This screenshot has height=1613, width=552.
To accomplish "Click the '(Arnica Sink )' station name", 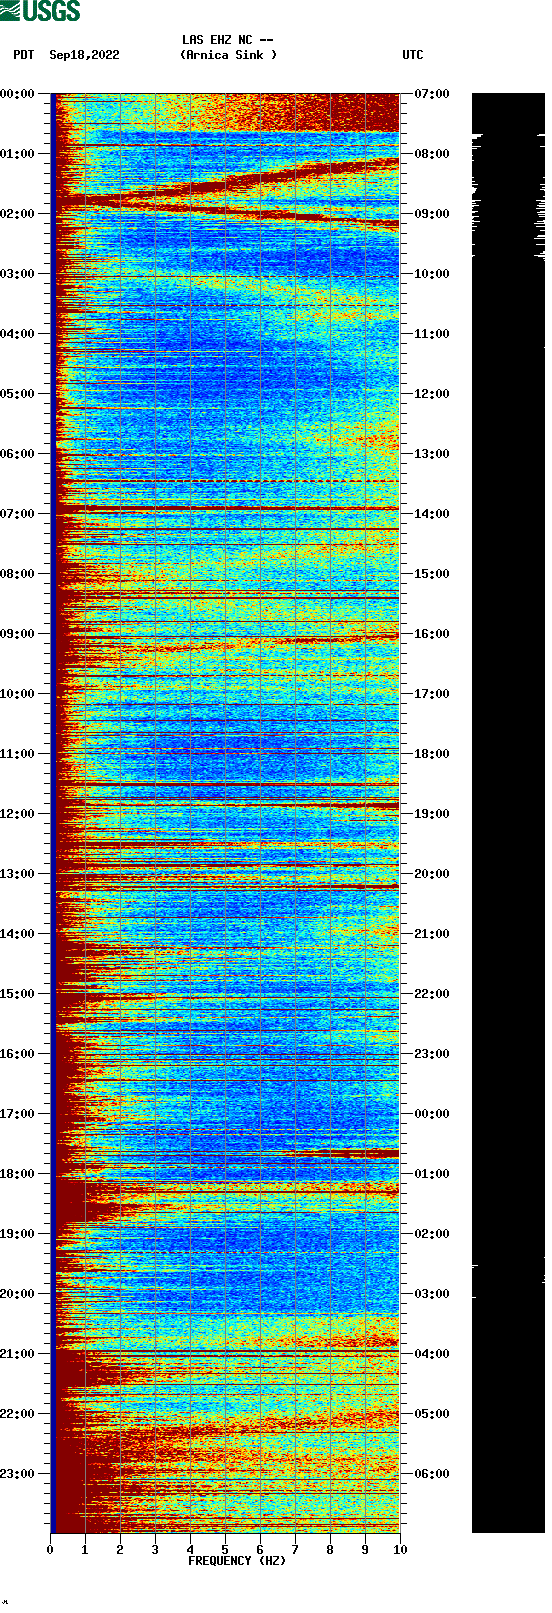I will point(228,55).
